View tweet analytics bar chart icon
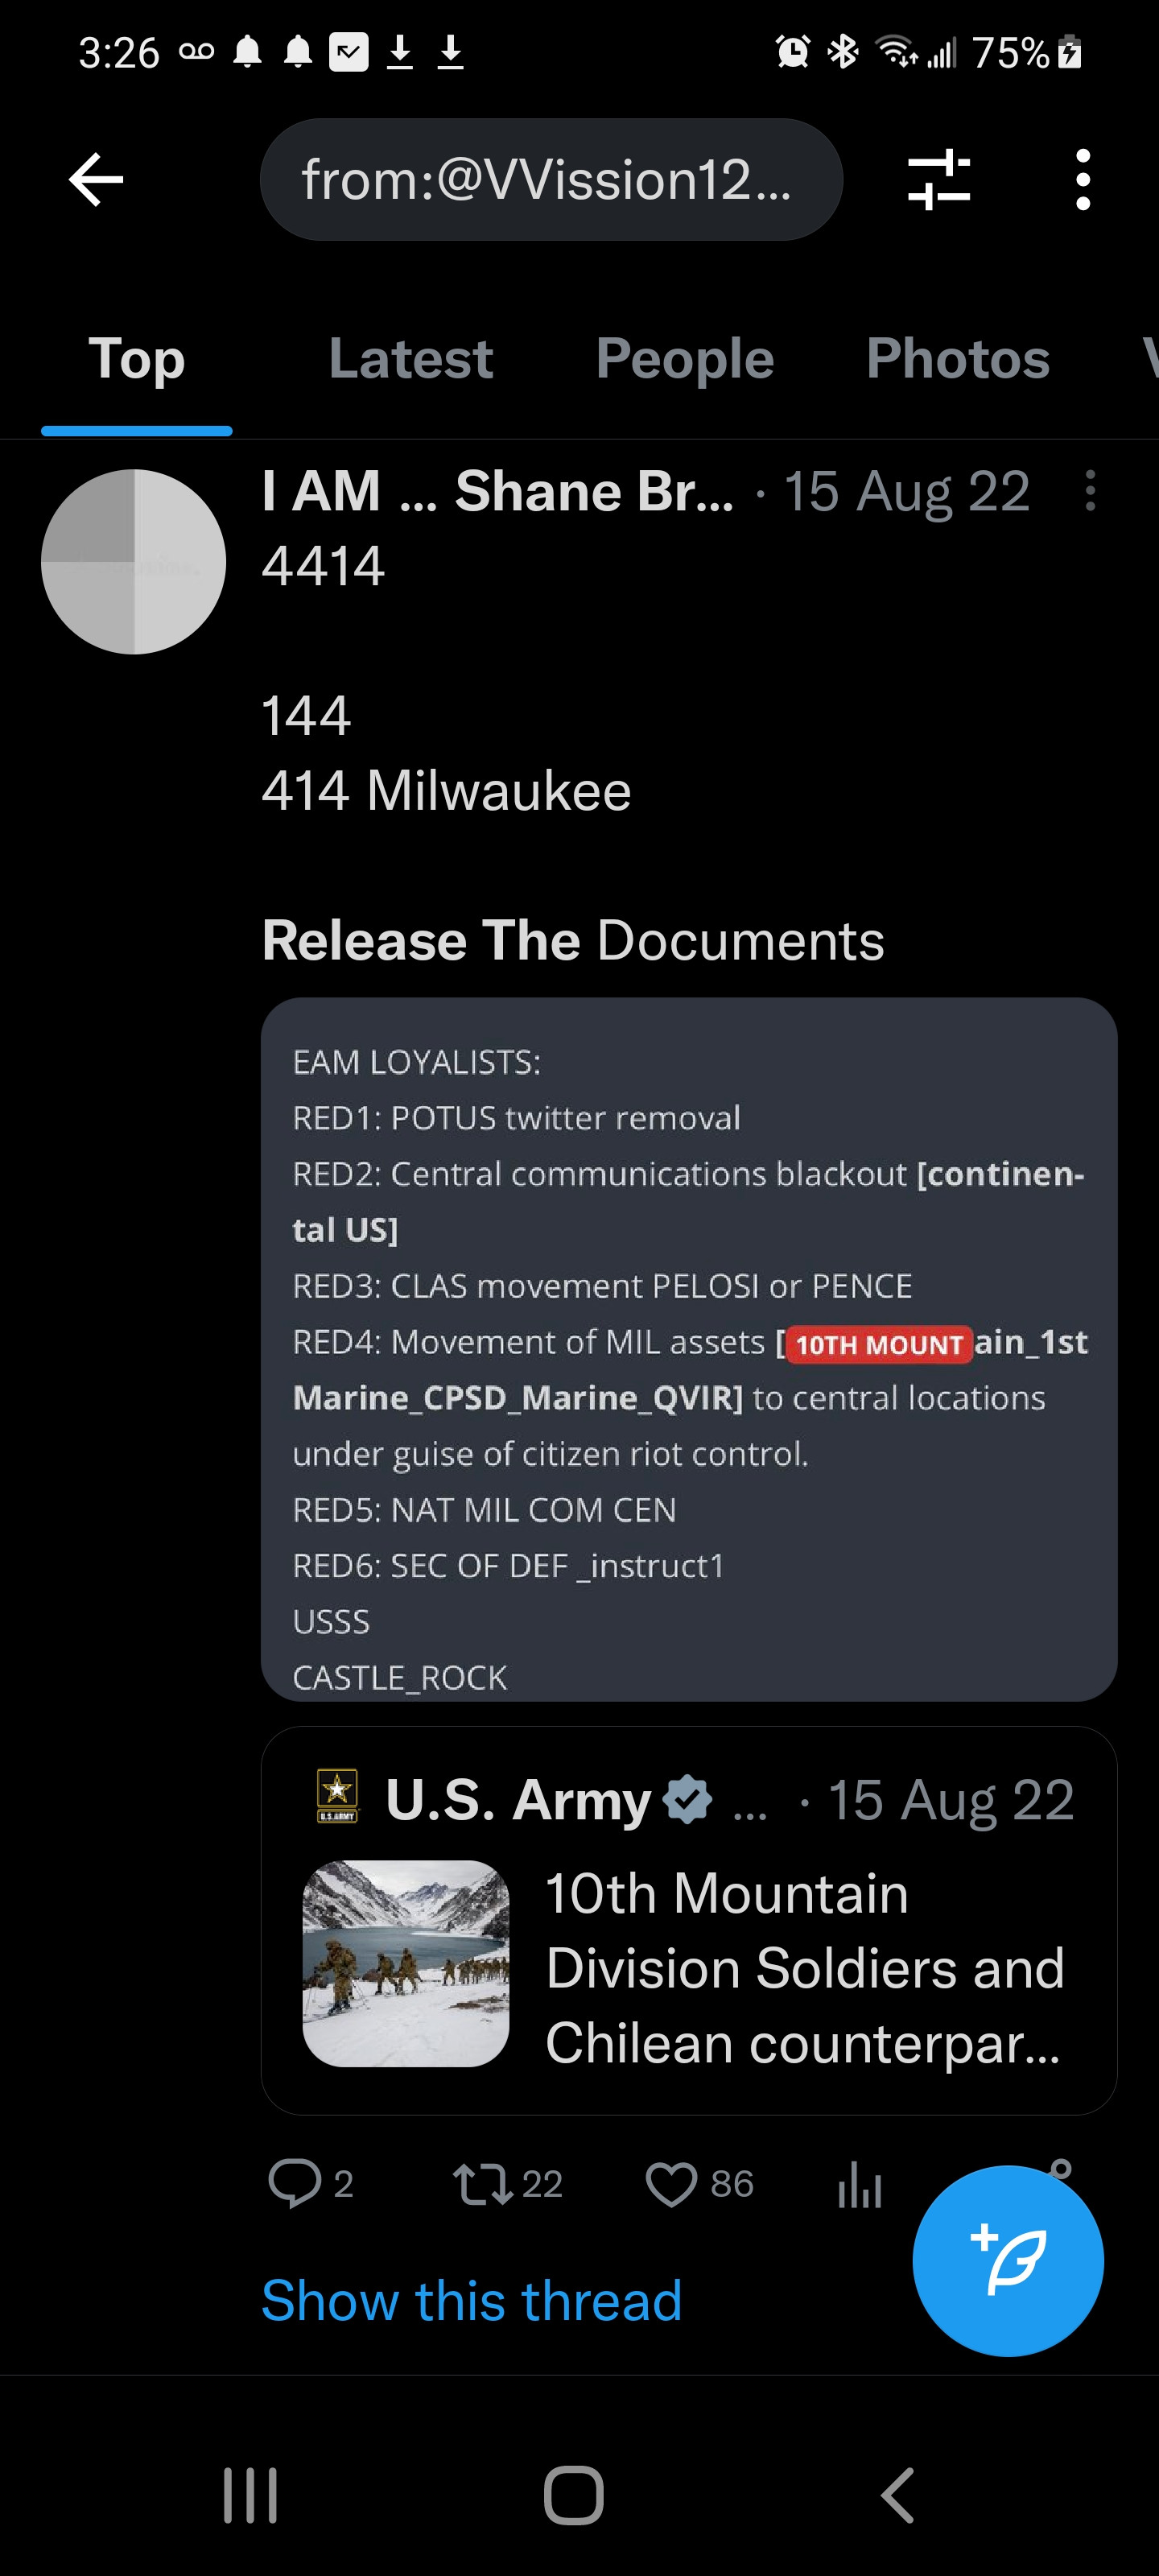 [x=859, y=2183]
